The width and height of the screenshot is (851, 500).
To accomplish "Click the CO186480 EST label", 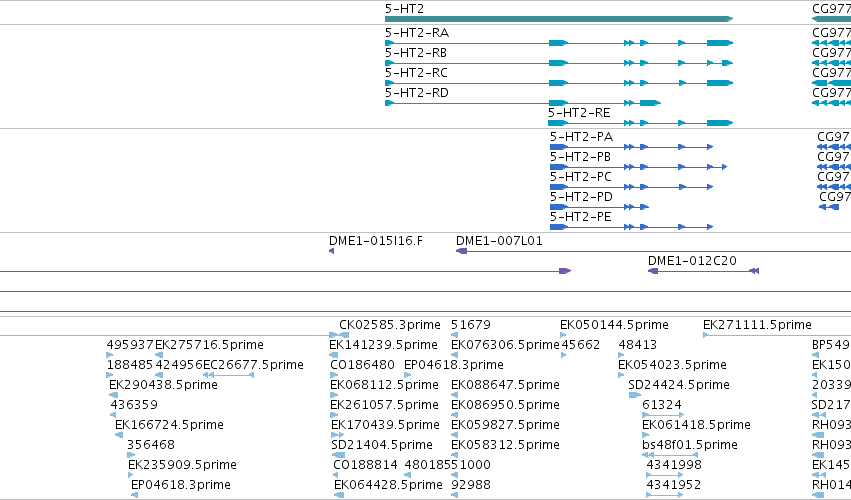I will pos(362,365).
